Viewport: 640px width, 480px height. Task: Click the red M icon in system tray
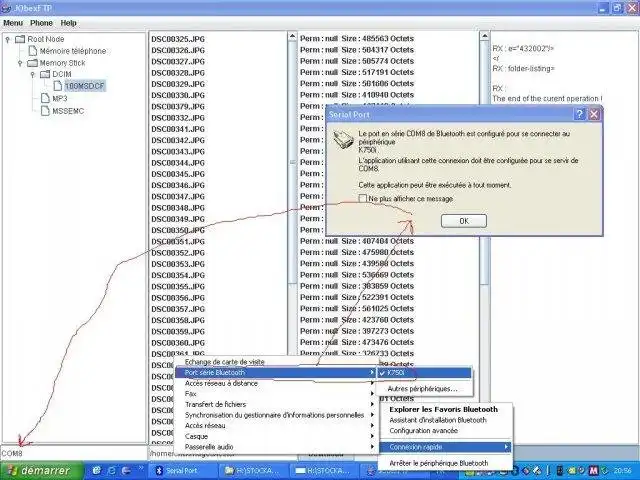[x=593, y=471]
